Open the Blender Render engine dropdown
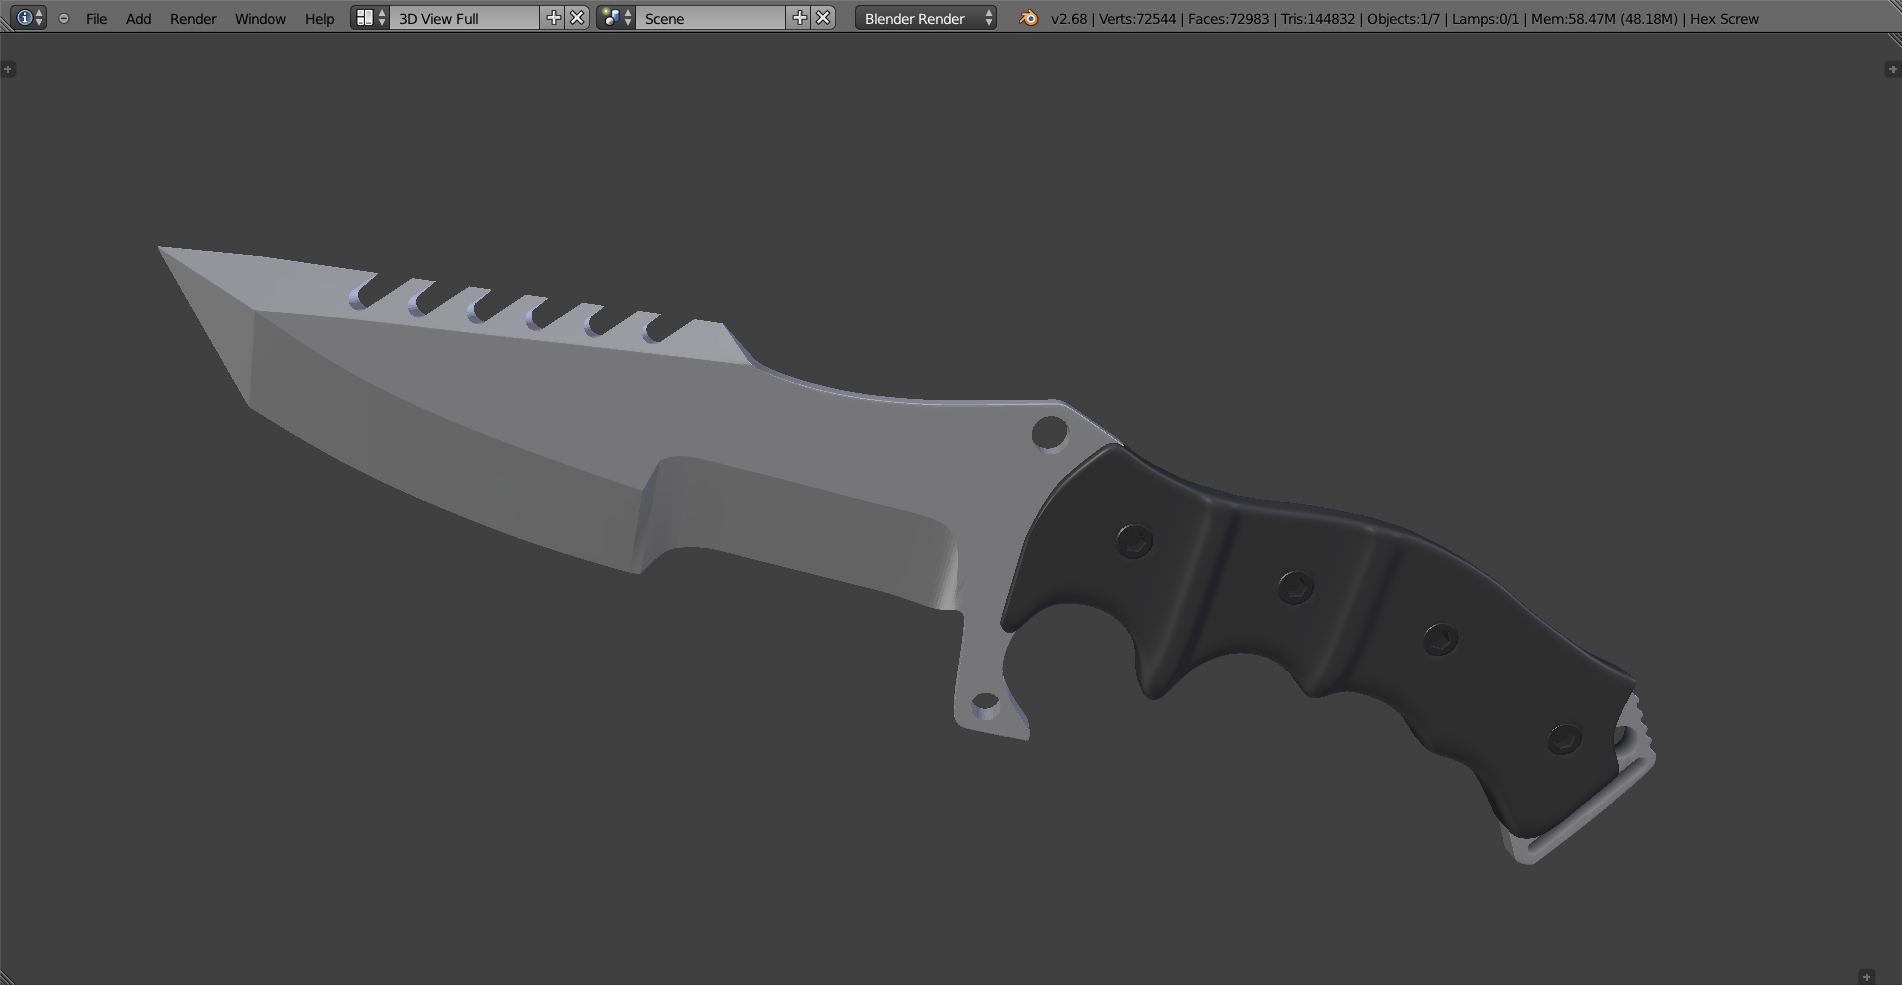The height and width of the screenshot is (985, 1902). (926, 18)
